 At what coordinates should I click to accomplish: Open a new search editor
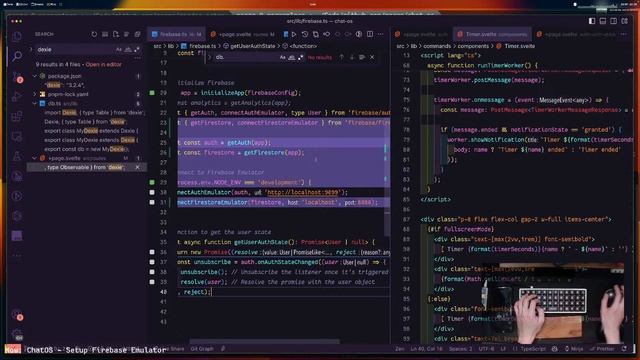(x=116, y=34)
